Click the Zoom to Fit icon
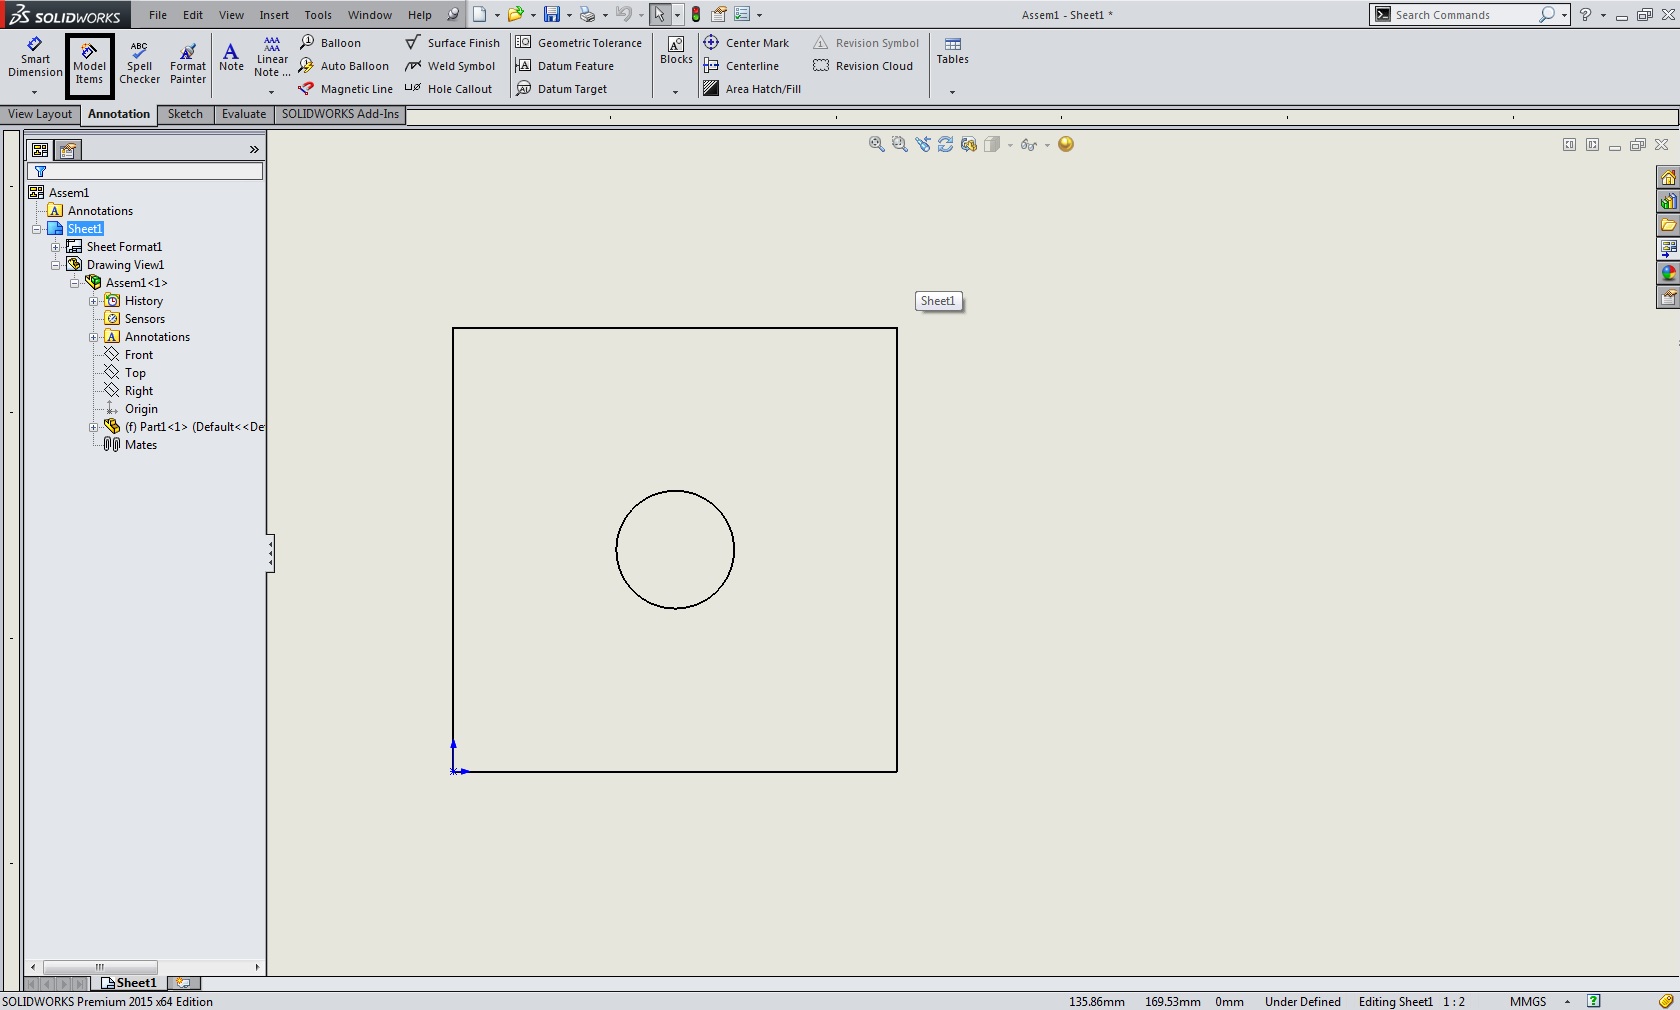This screenshot has width=1680, height=1010. 876,145
